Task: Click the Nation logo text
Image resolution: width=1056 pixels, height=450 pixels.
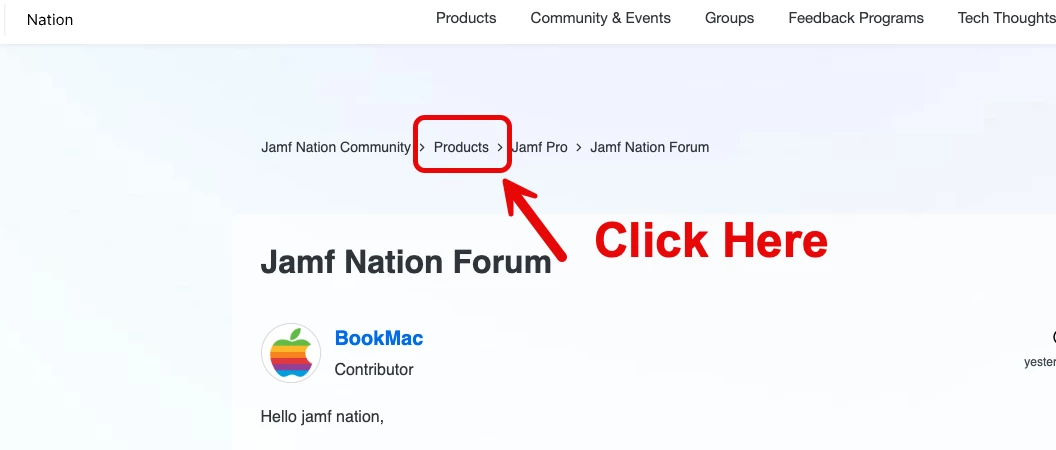Action: click(x=50, y=20)
